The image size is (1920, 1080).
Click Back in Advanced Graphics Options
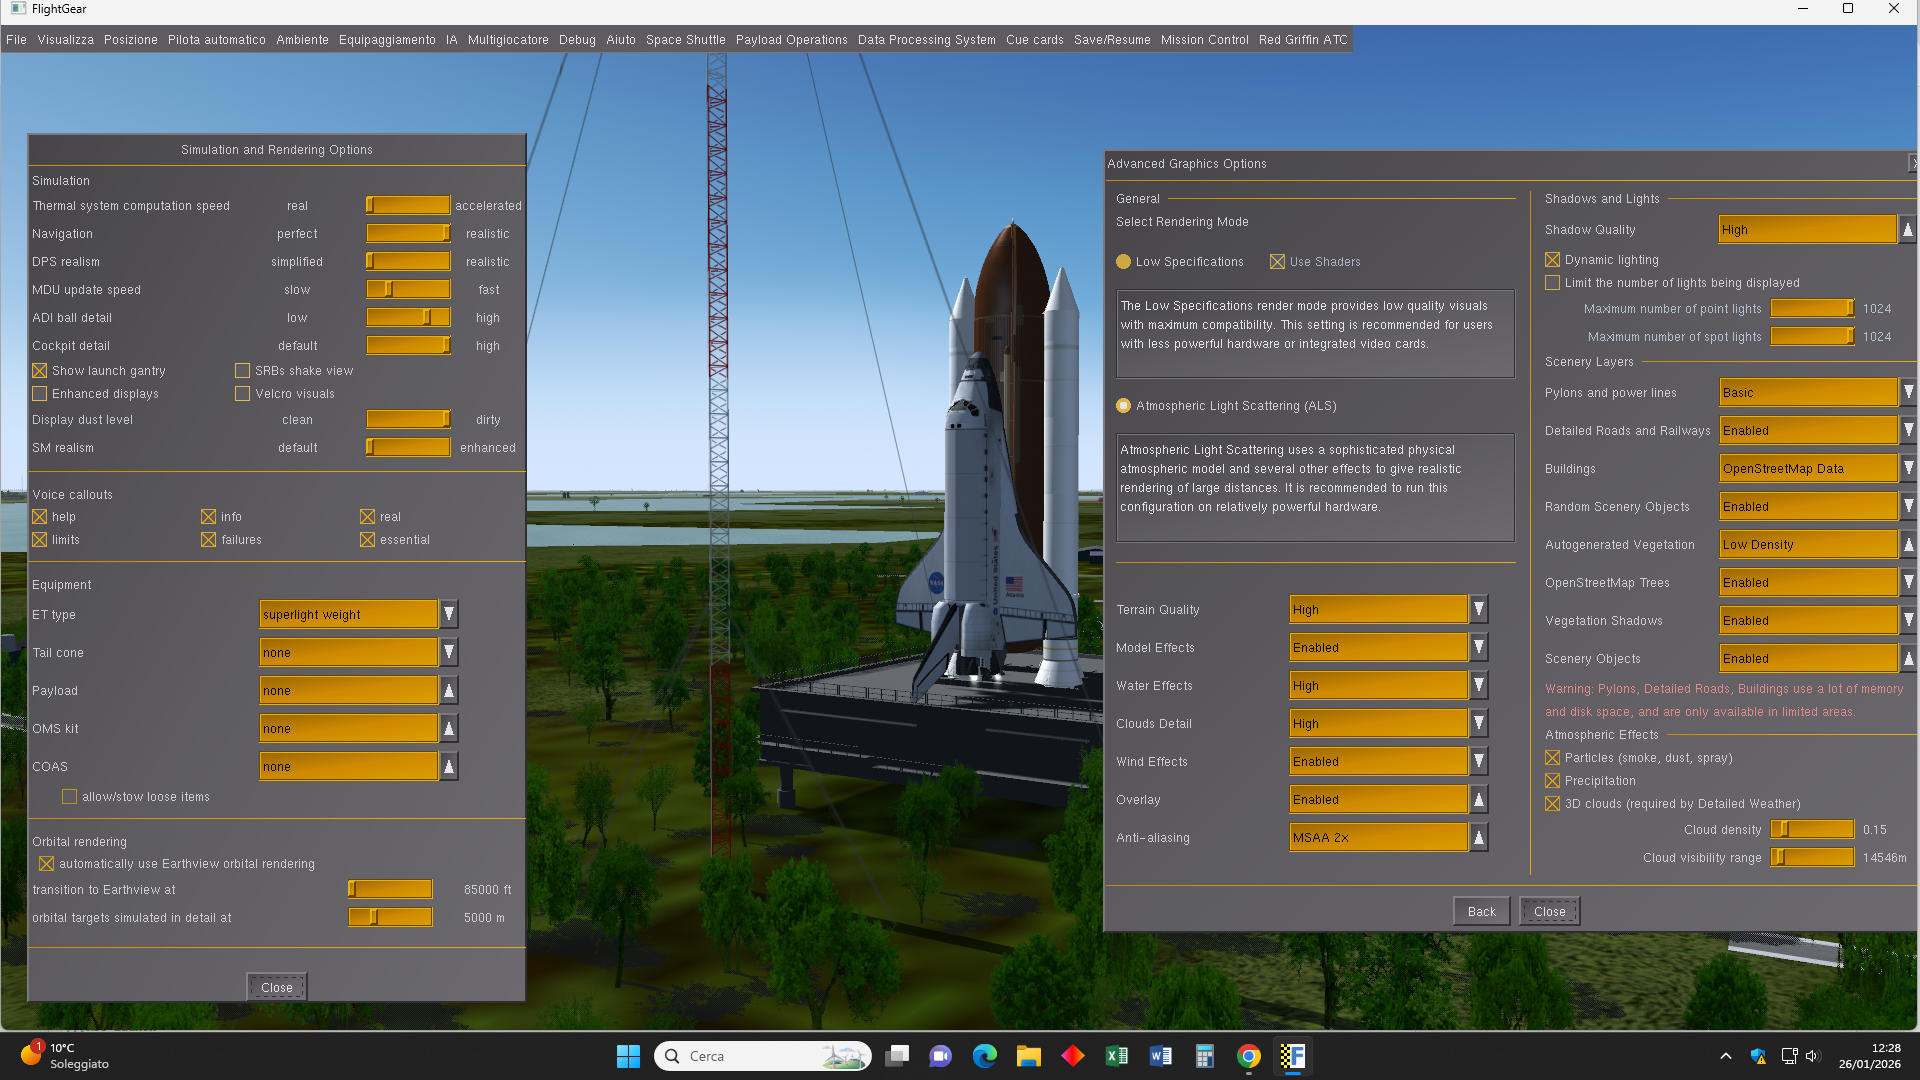tap(1481, 911)
